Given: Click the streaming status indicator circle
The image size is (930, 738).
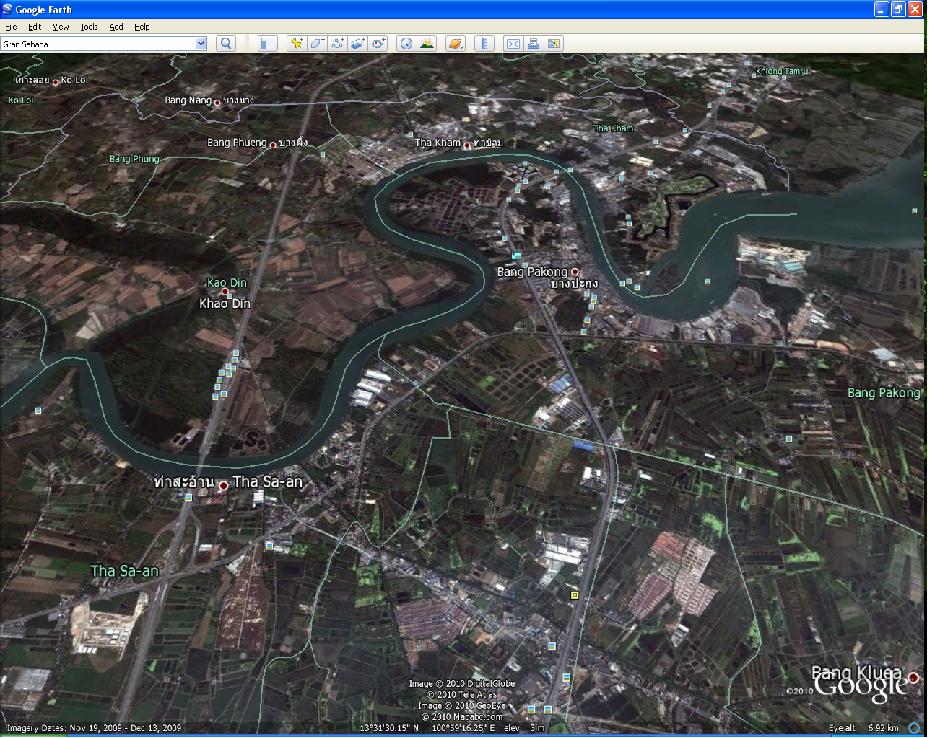Looking at the screenshot, I should [x=914, y=728].
